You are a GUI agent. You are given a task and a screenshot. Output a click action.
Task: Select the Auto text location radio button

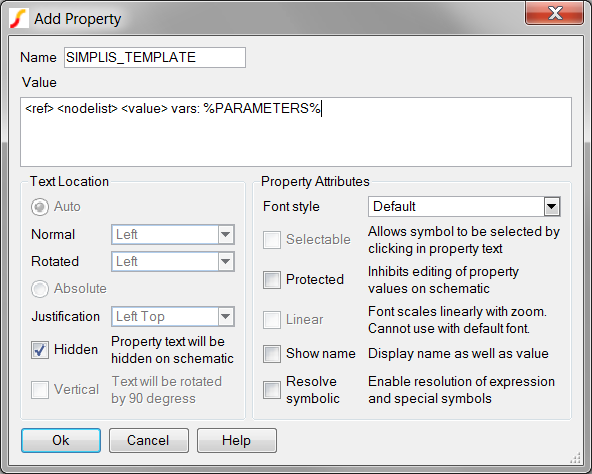pyautogui.click(x=40, y=207)
